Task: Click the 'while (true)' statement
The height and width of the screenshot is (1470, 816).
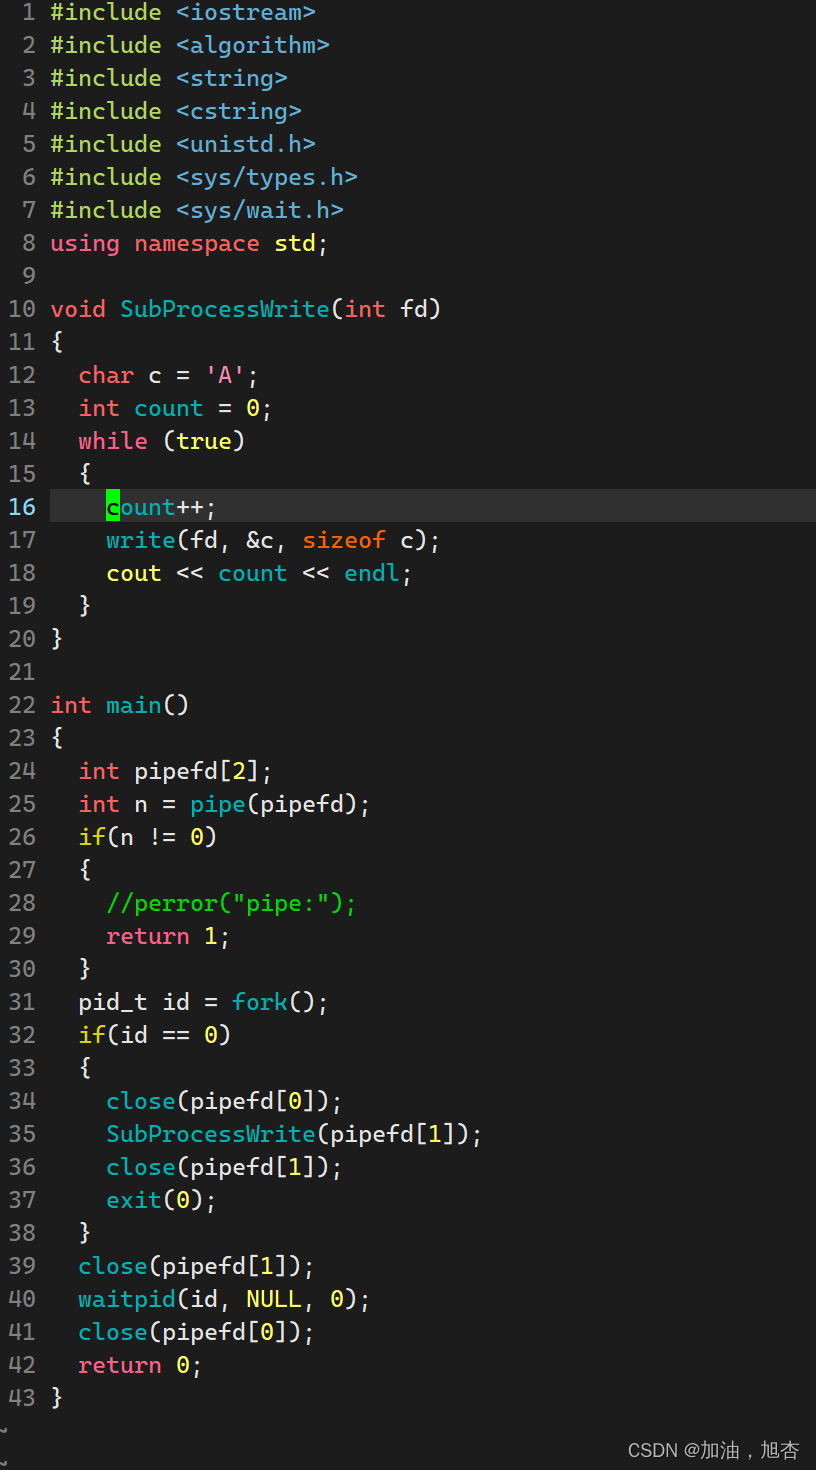Action: [162, 442]
